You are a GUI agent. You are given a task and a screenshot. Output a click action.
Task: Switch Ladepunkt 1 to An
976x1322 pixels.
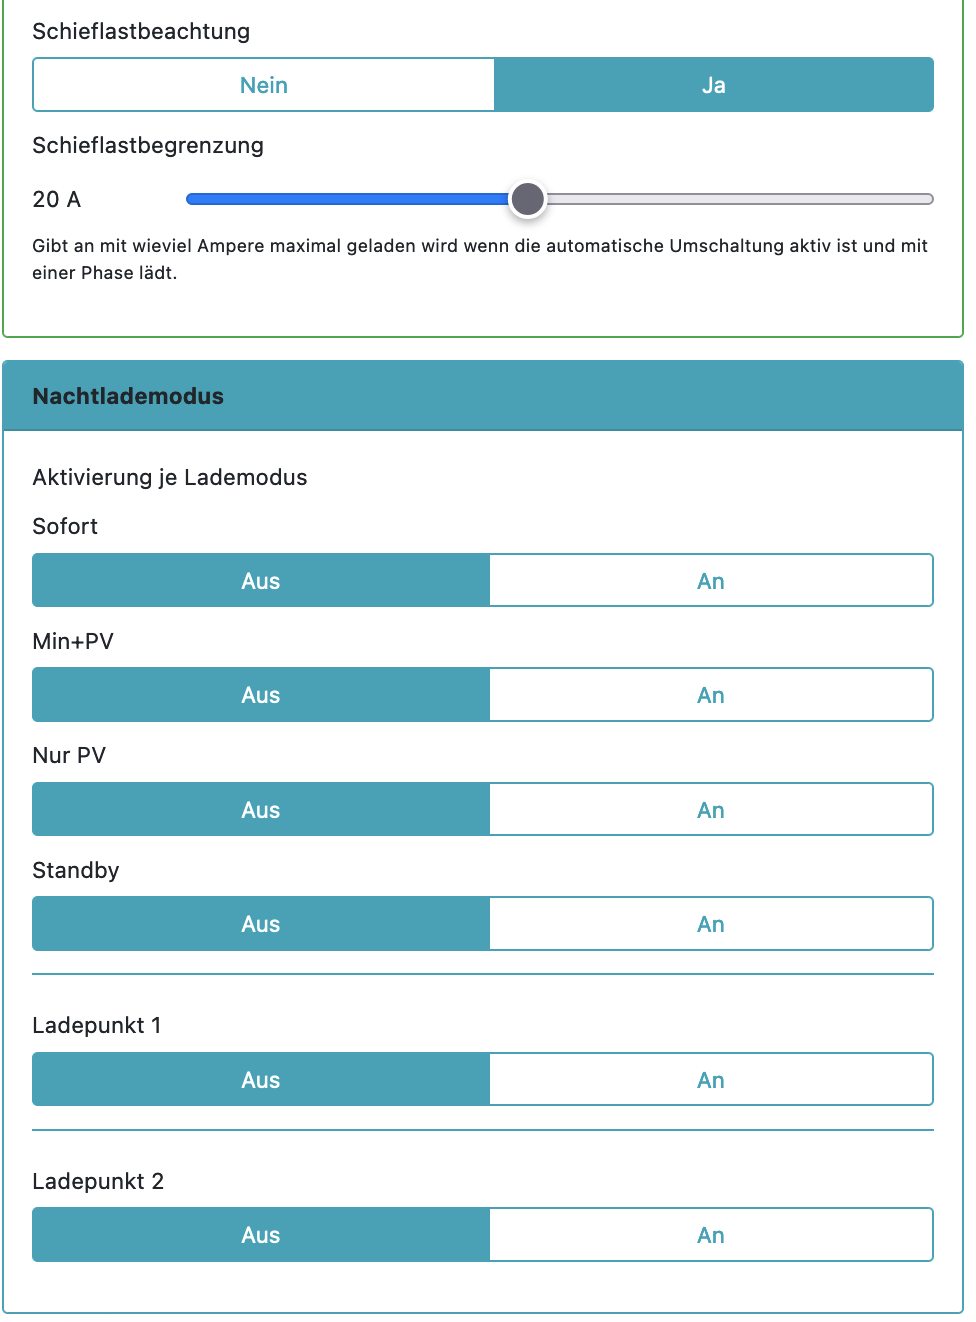coord(711,1080)
